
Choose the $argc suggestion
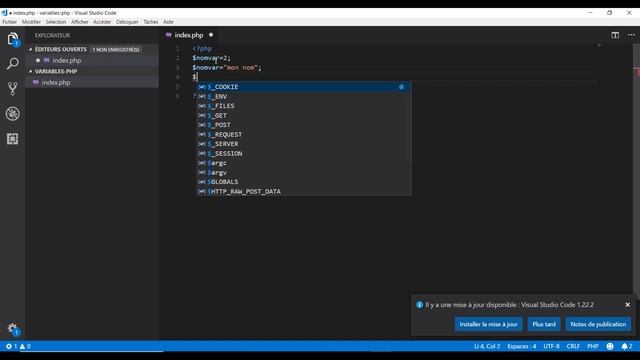pyautogui.click(x=304, y=163)
